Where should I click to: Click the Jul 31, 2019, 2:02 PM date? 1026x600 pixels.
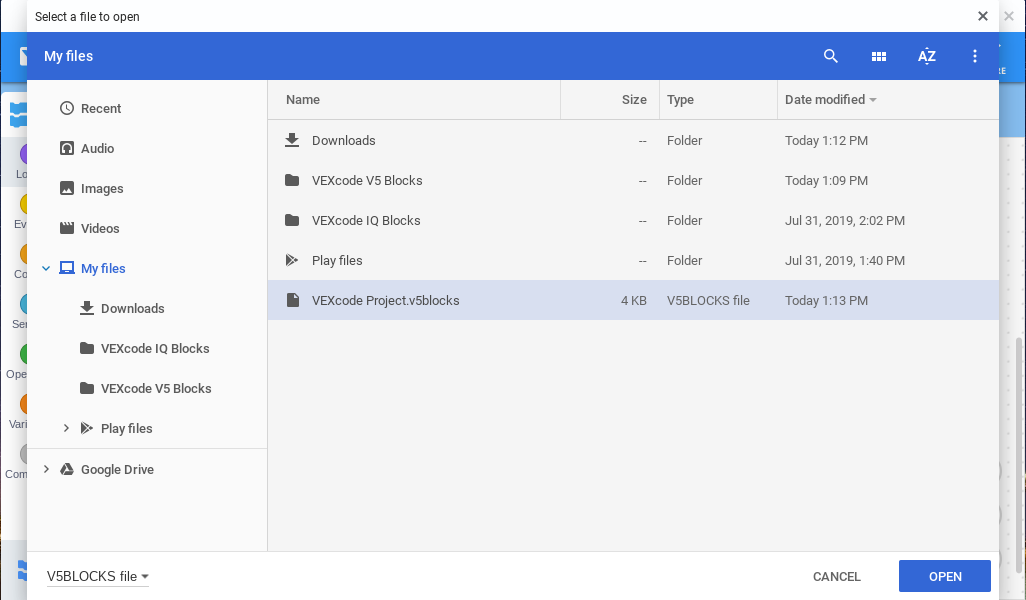845,221
